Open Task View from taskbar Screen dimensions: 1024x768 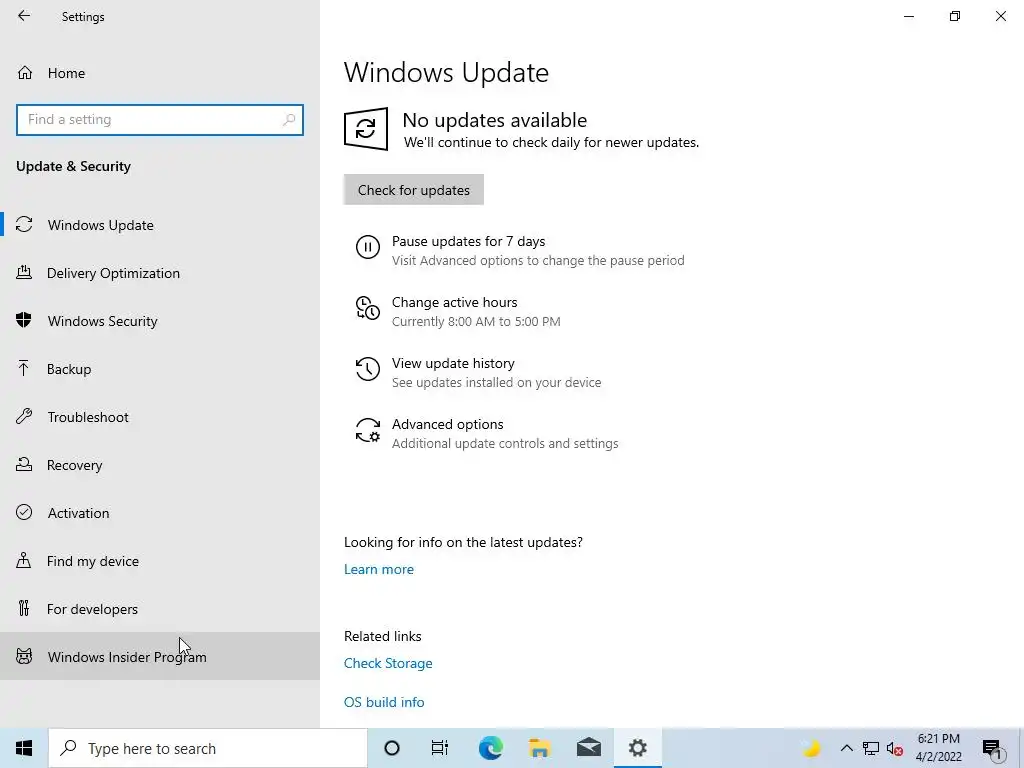click(440, 748)
